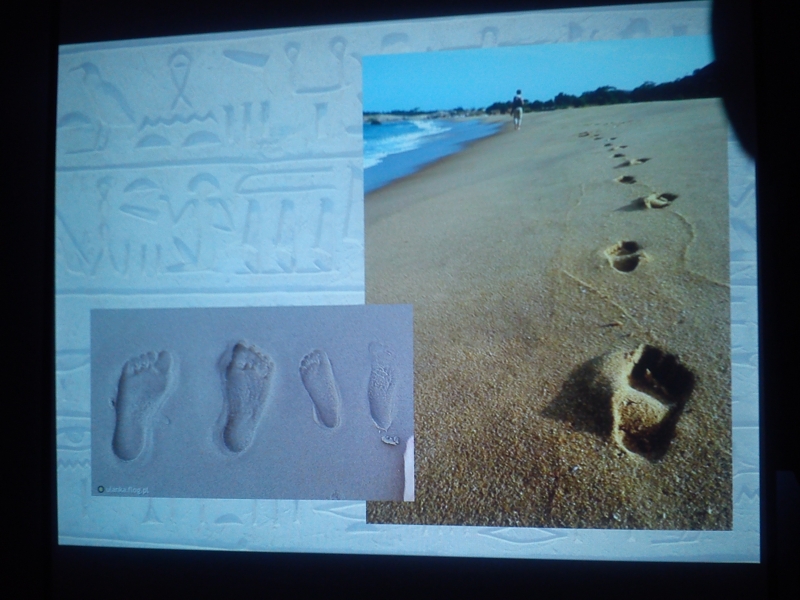Click the person walking on the beach
Viewport: 800px width, 600px height.
click(x=517, y=108)
